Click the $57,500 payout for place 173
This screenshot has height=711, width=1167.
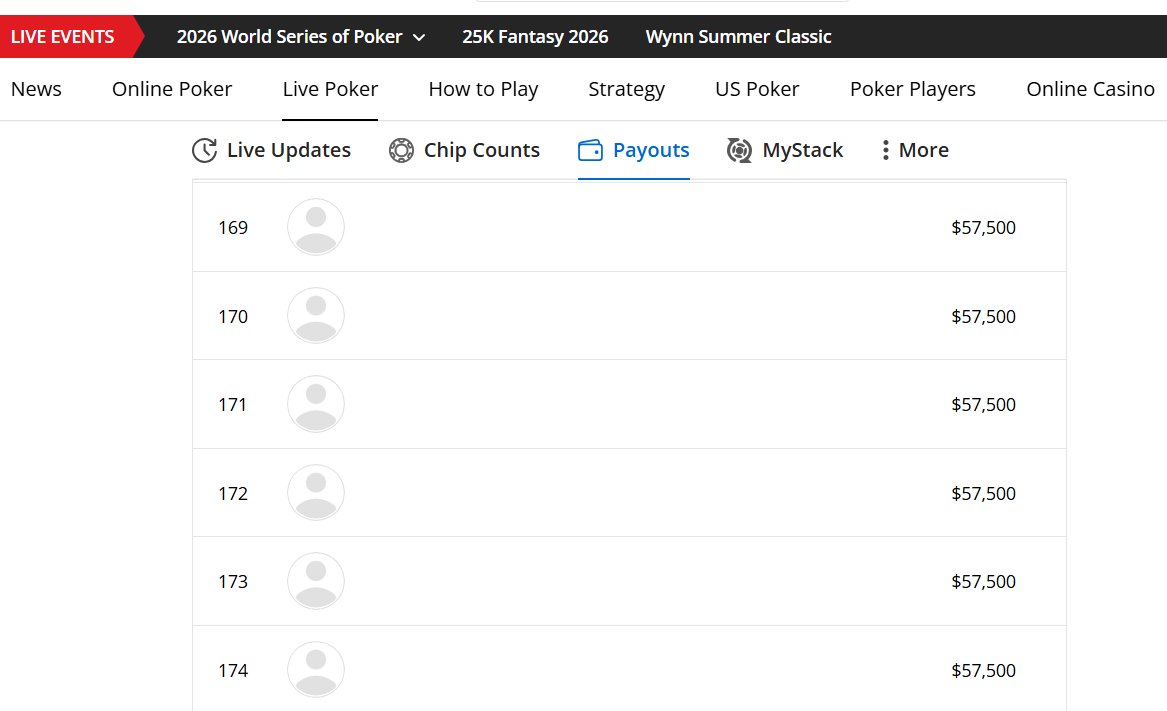coord(983,581)
